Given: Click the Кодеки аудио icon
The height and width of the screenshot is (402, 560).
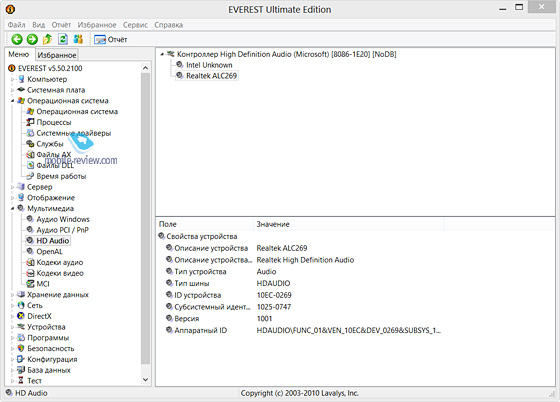Looking at the screenshot, I should click(x=30, y=262).
